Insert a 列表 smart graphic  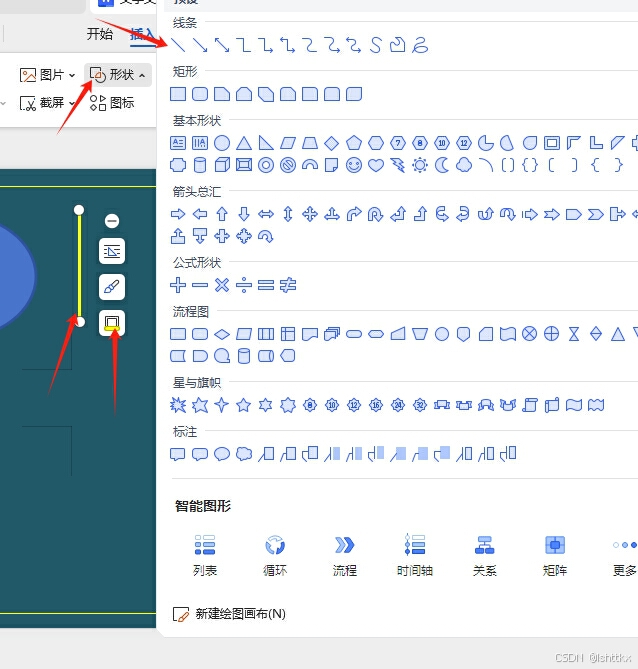point(205,555)
